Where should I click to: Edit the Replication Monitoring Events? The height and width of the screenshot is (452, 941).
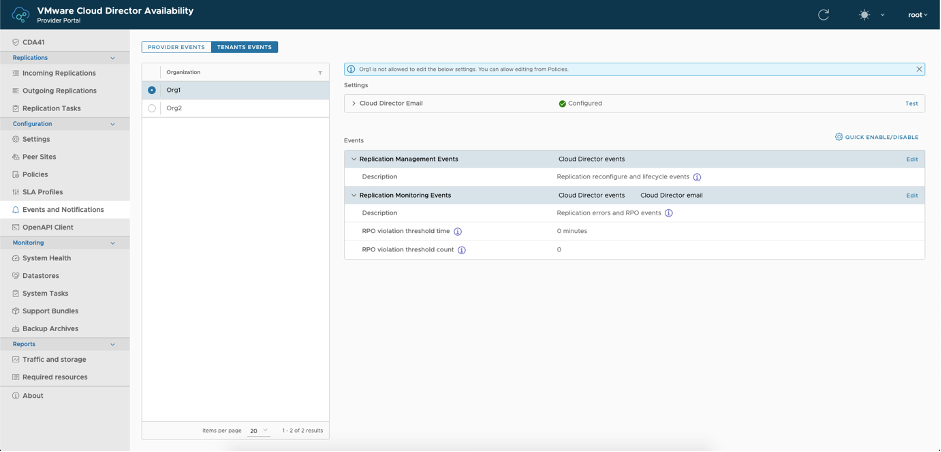[x=911, y=195]
